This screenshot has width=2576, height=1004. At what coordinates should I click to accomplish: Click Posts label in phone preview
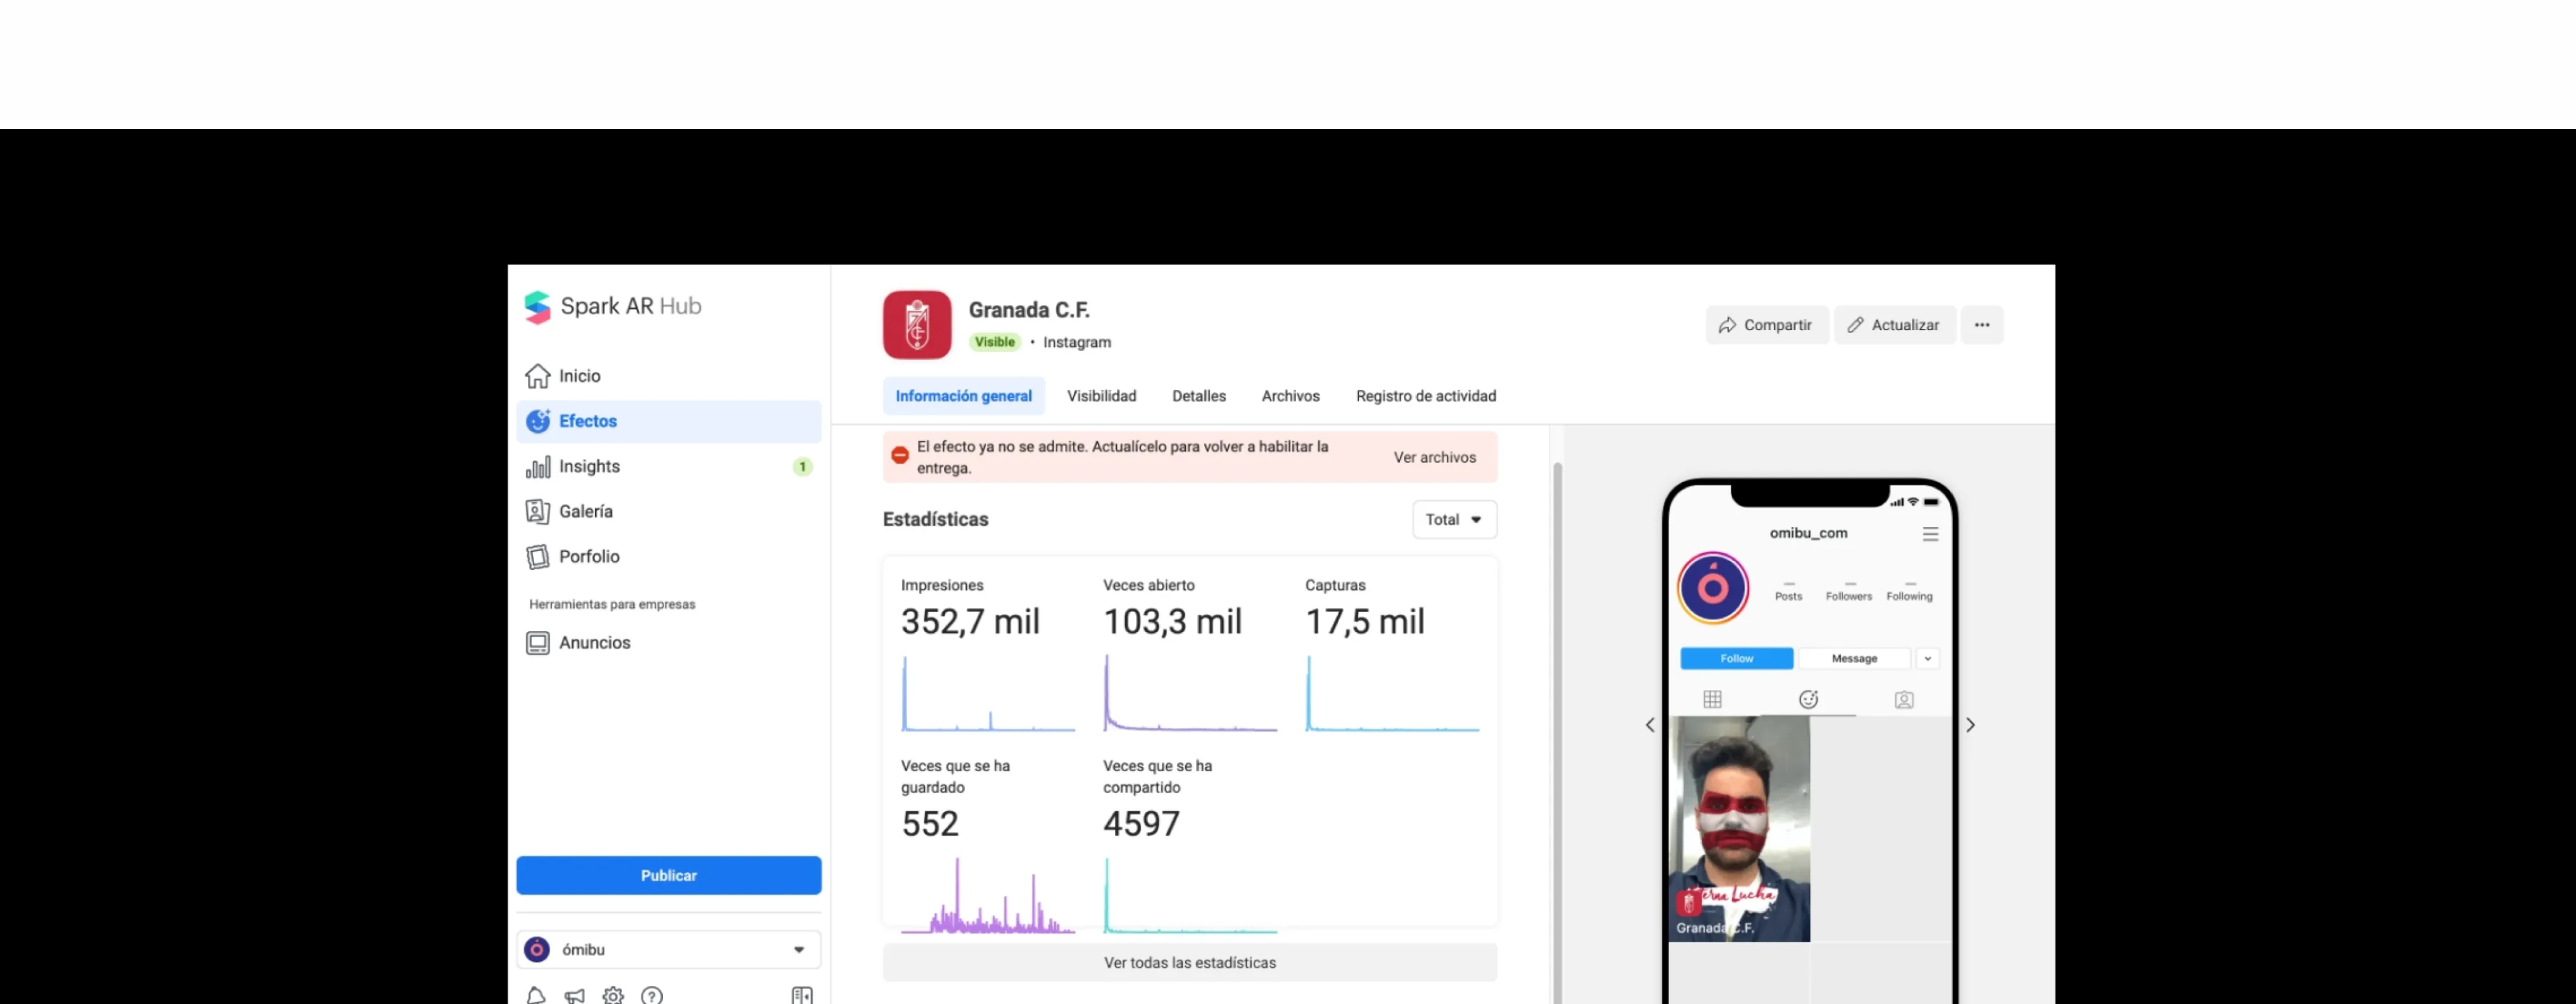point(1788,596)
